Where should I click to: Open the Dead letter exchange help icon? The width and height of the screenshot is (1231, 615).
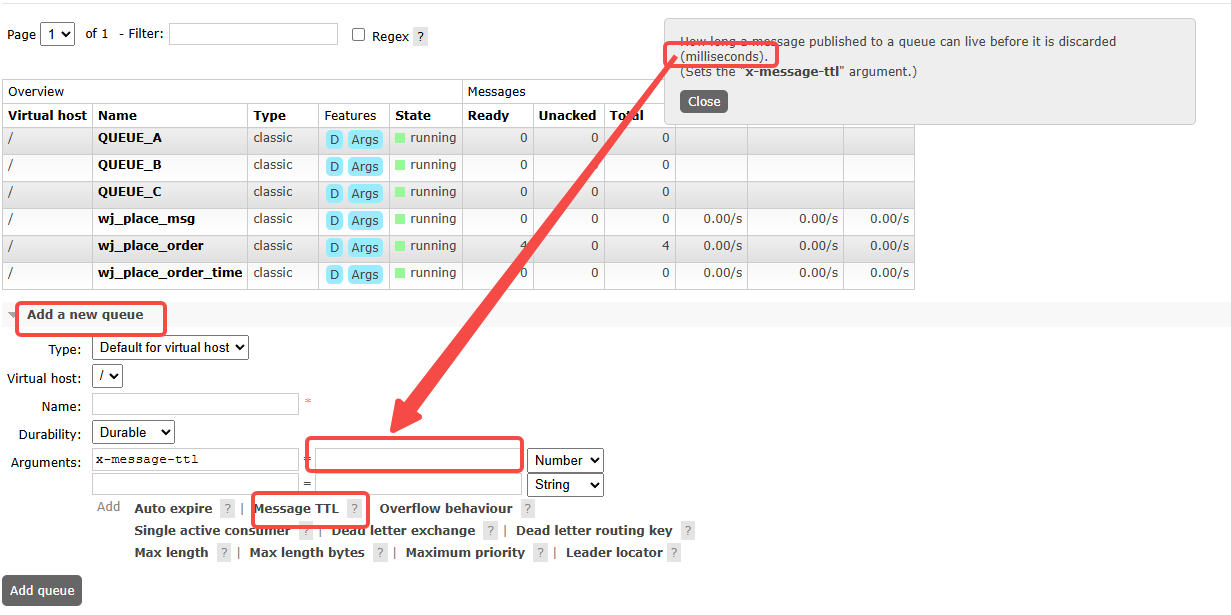(490, 531)
